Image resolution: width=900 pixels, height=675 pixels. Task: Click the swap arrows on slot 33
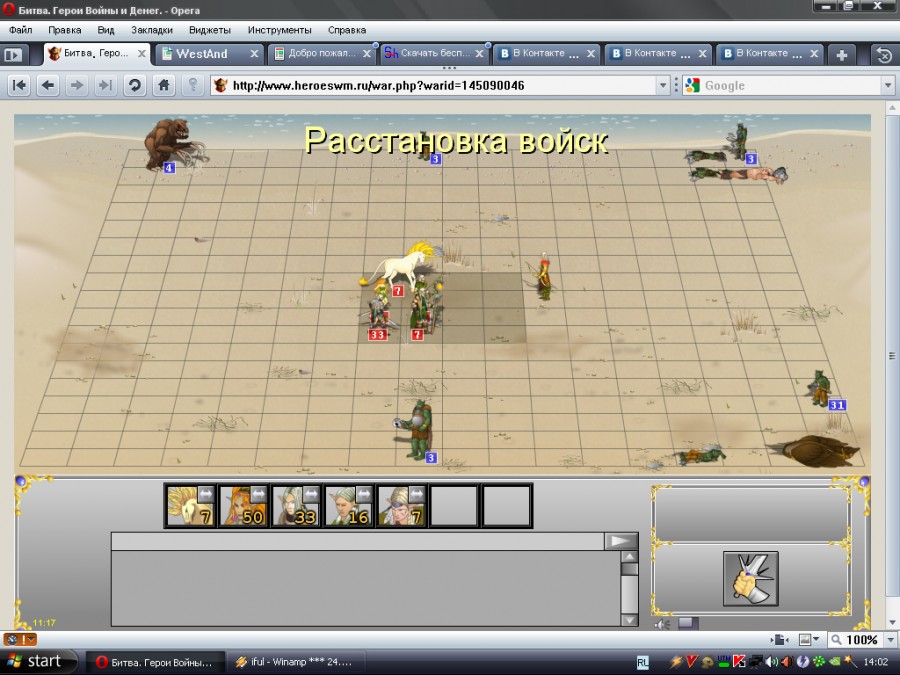pyautogui.click(x=311, y=494)
